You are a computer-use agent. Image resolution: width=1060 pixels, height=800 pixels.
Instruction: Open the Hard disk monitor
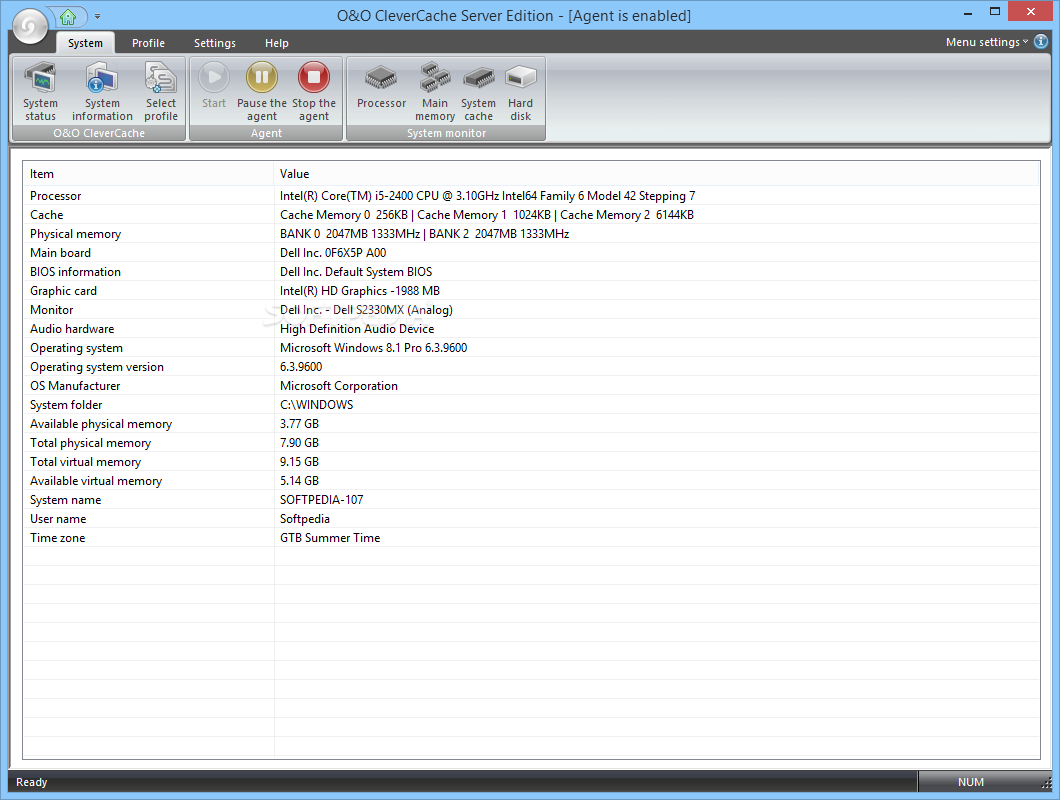tap(521, 92)
